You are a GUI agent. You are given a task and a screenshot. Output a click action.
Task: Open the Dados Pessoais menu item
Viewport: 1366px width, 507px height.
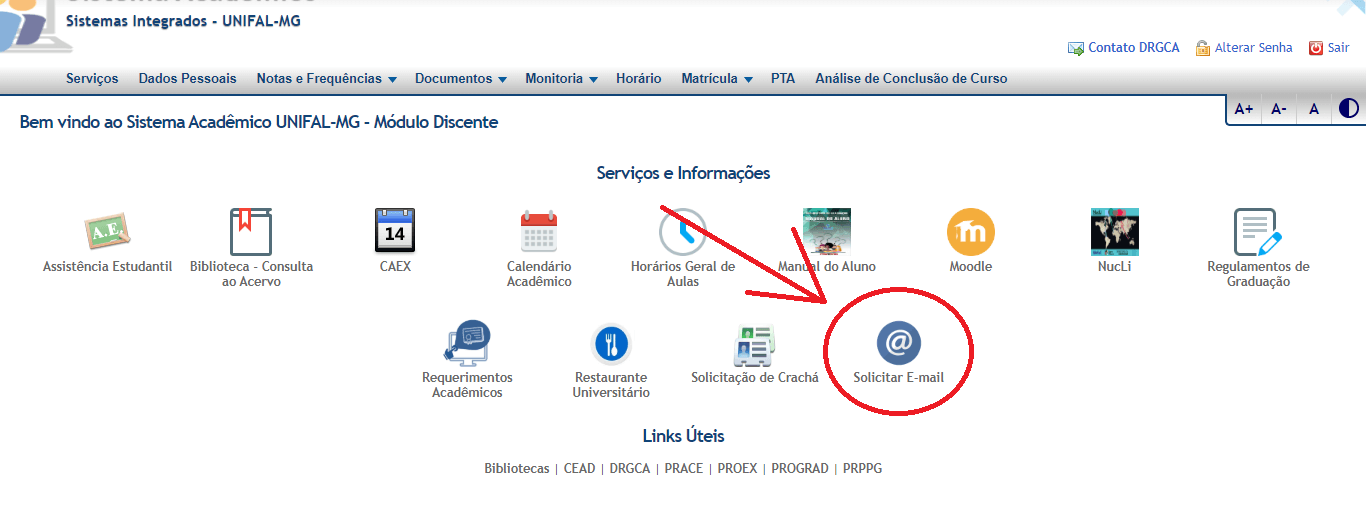point(188,78)
